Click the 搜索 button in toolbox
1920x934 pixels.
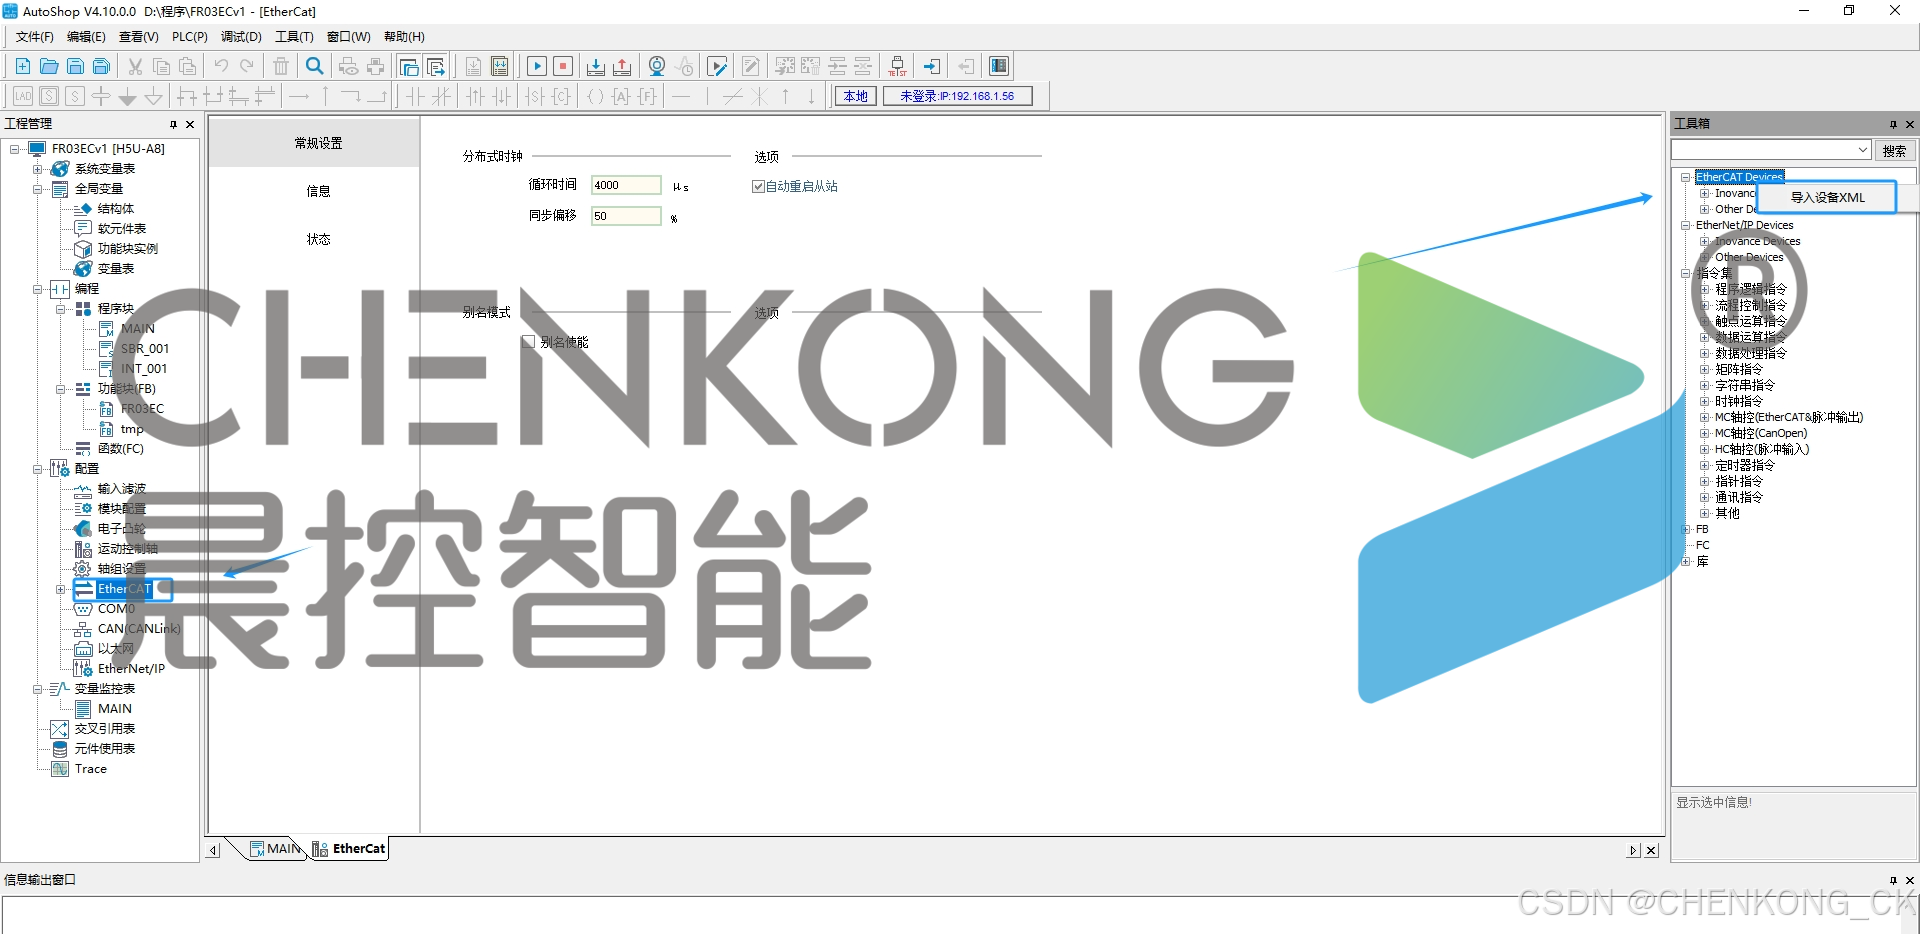1894,151
